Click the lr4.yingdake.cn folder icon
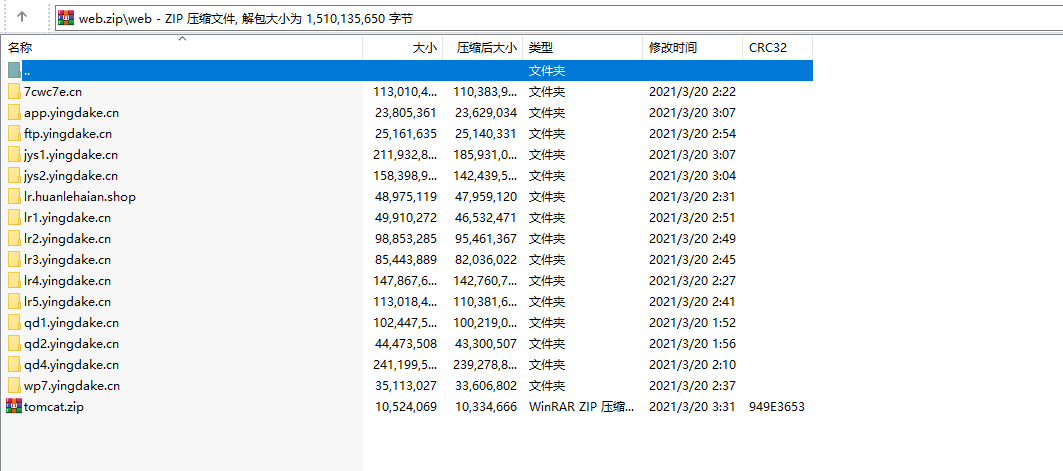Image resolution: width=1063 pixels, height=471 pixels. [x=14, y=281]
